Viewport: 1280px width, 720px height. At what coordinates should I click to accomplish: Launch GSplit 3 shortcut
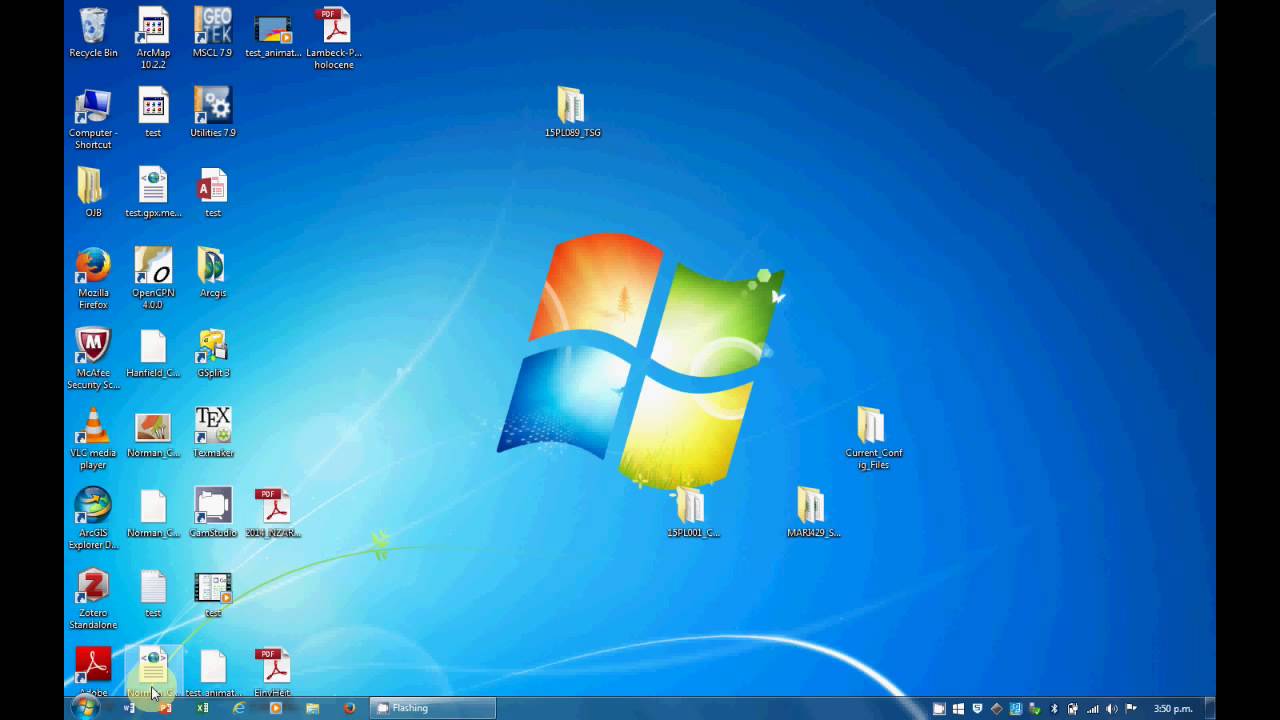coord(212,353)
